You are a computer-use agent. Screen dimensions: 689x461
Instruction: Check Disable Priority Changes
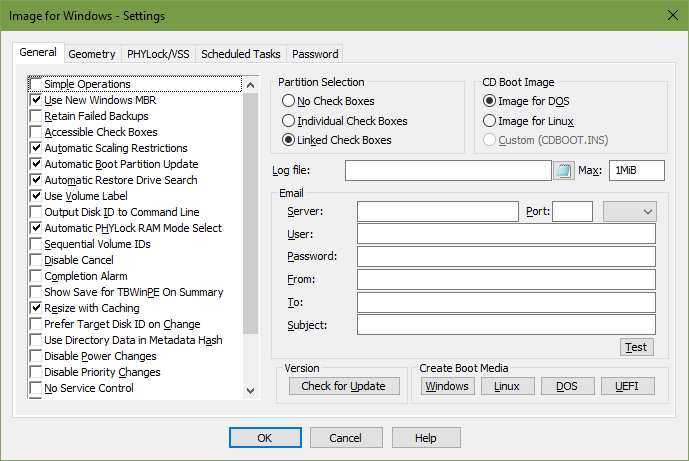(36, 372)
